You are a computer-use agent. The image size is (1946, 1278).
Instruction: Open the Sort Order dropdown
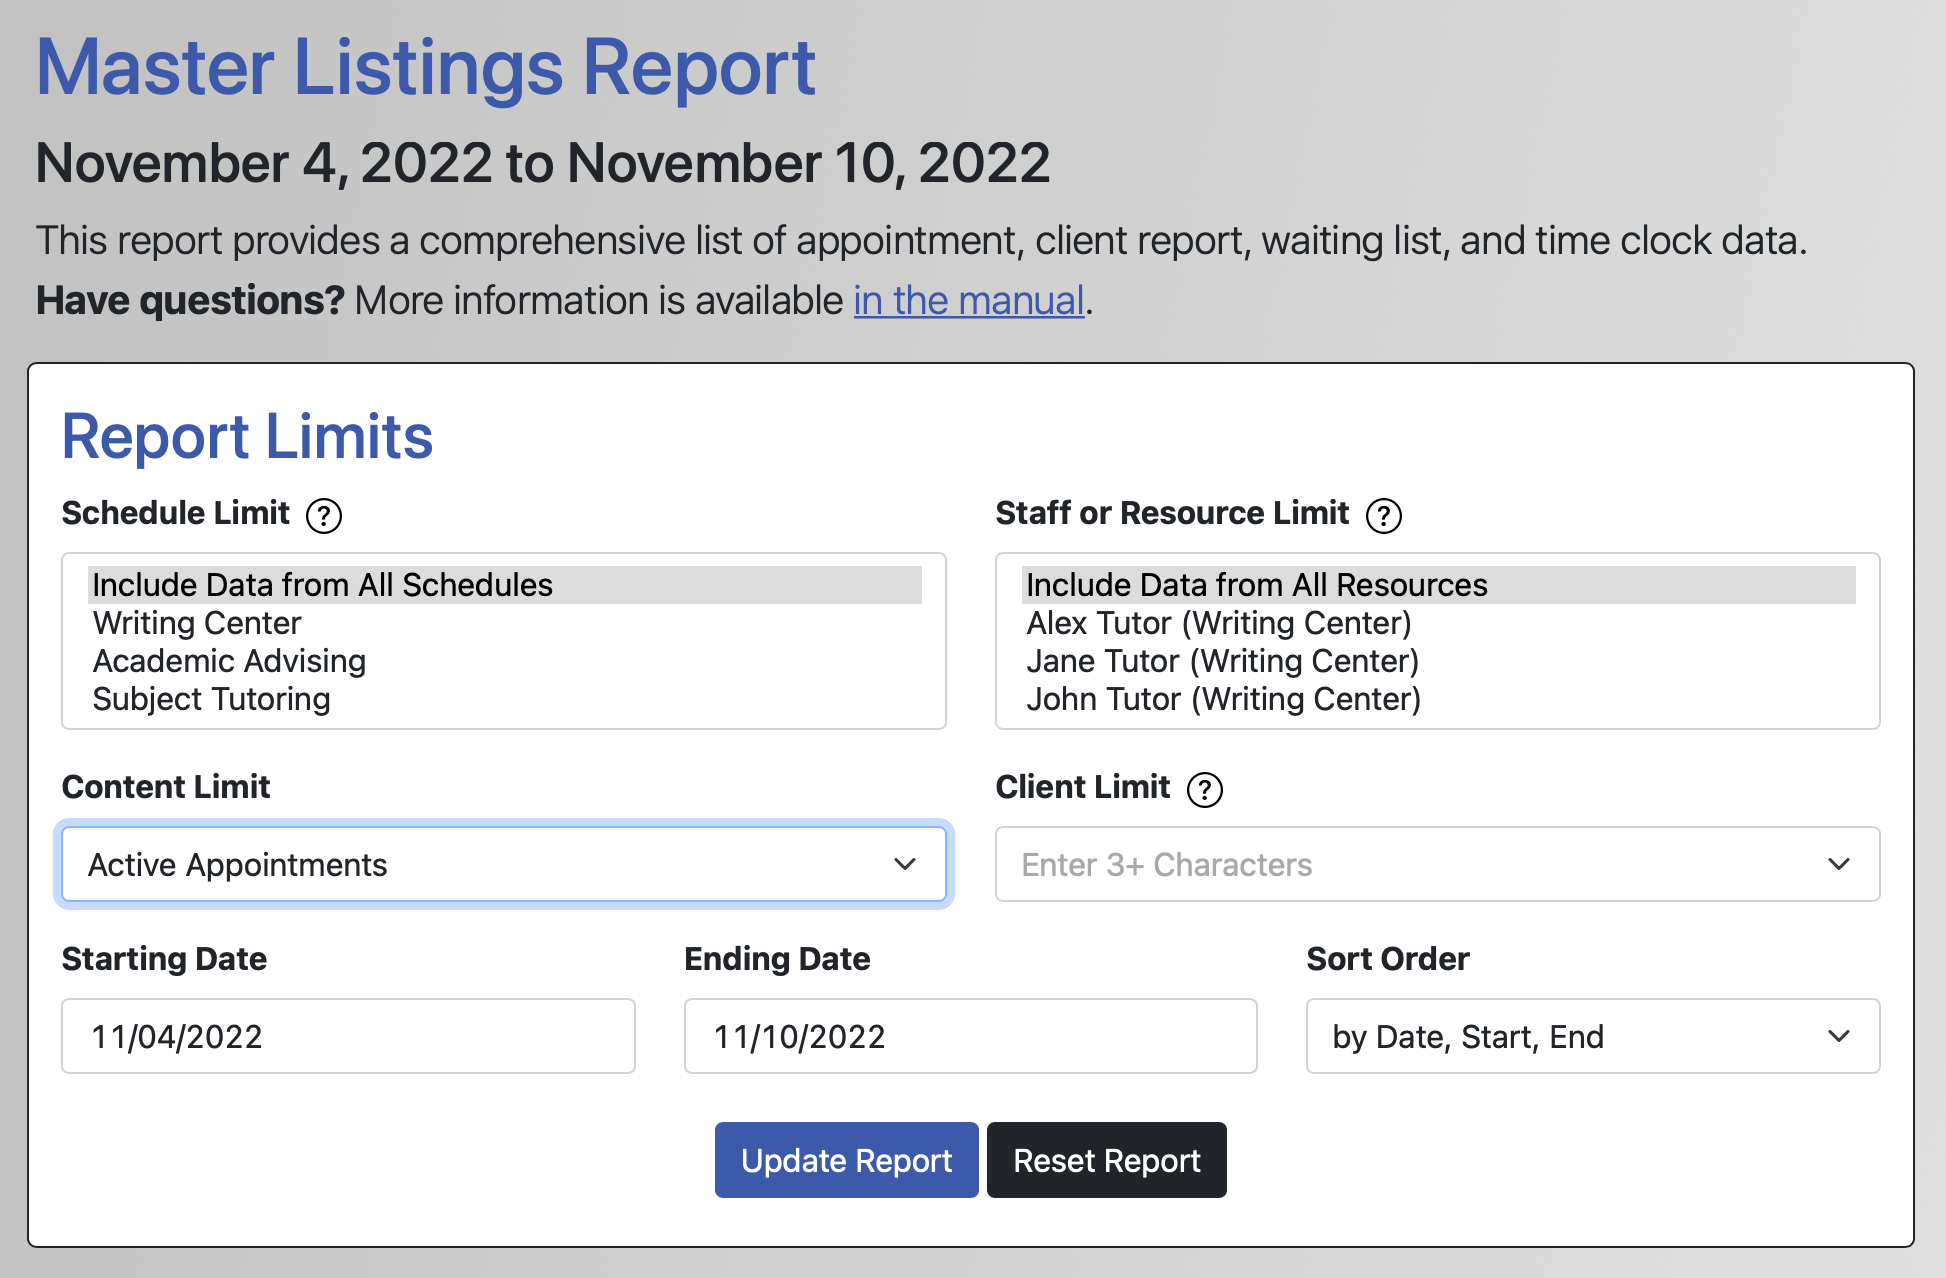coord(1592,1036)
